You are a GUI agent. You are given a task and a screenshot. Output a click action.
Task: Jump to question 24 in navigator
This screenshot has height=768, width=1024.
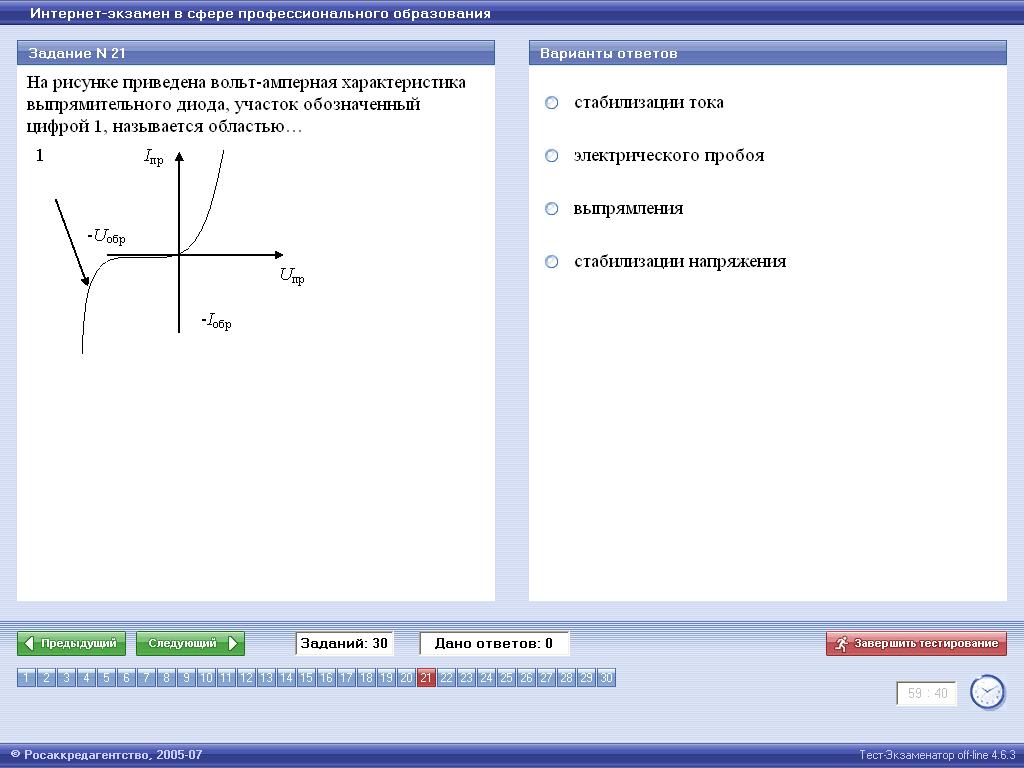[x=487, y=678]
